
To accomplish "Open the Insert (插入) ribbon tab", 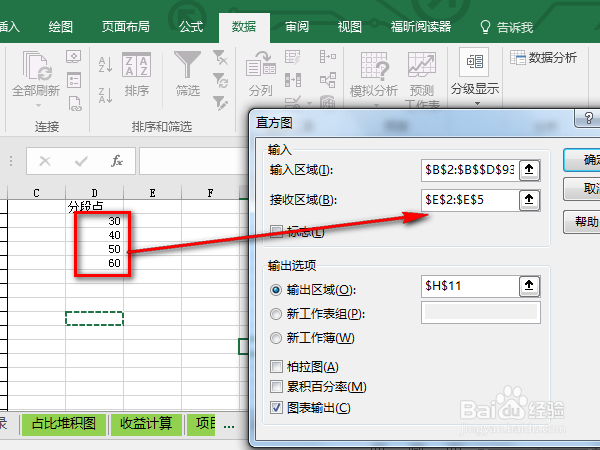I will click(x=8, y=27).
